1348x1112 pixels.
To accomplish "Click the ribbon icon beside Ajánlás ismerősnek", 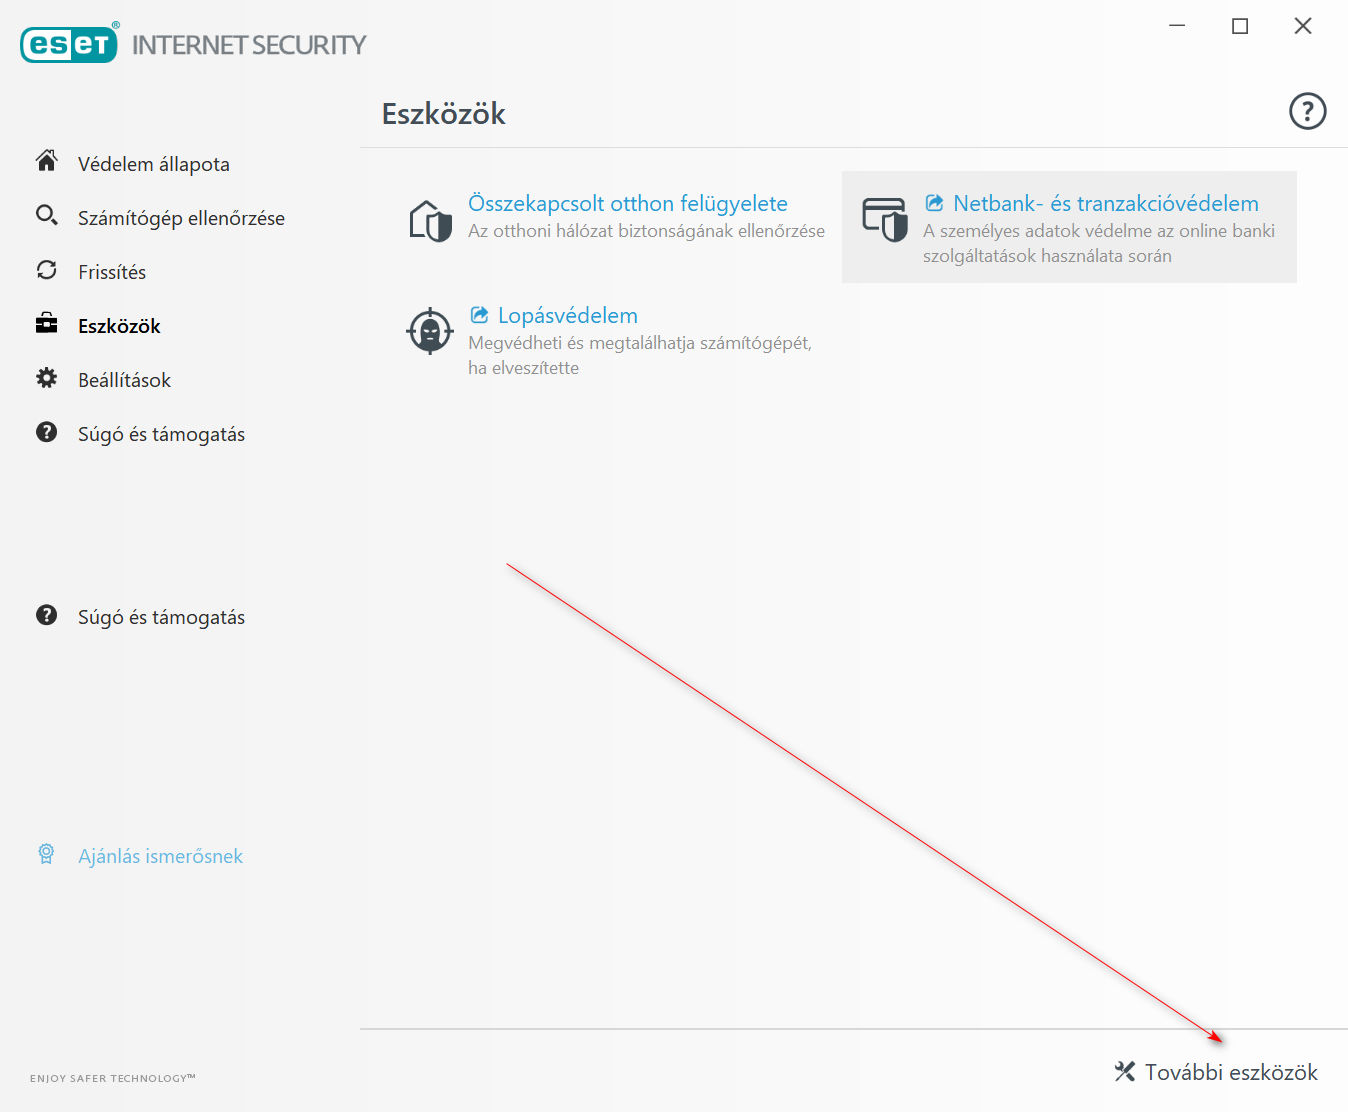I will tap(46, 853).
